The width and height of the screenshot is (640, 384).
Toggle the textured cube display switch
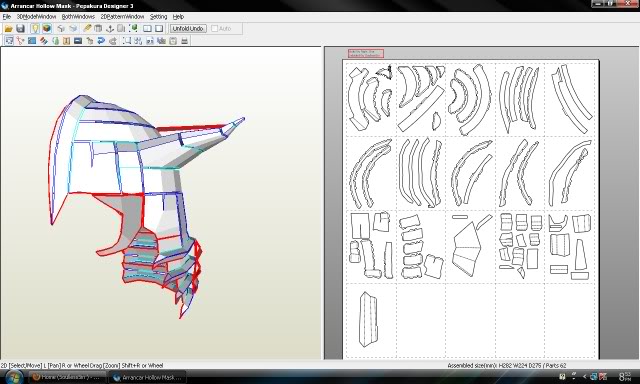[x=47, y=29]
